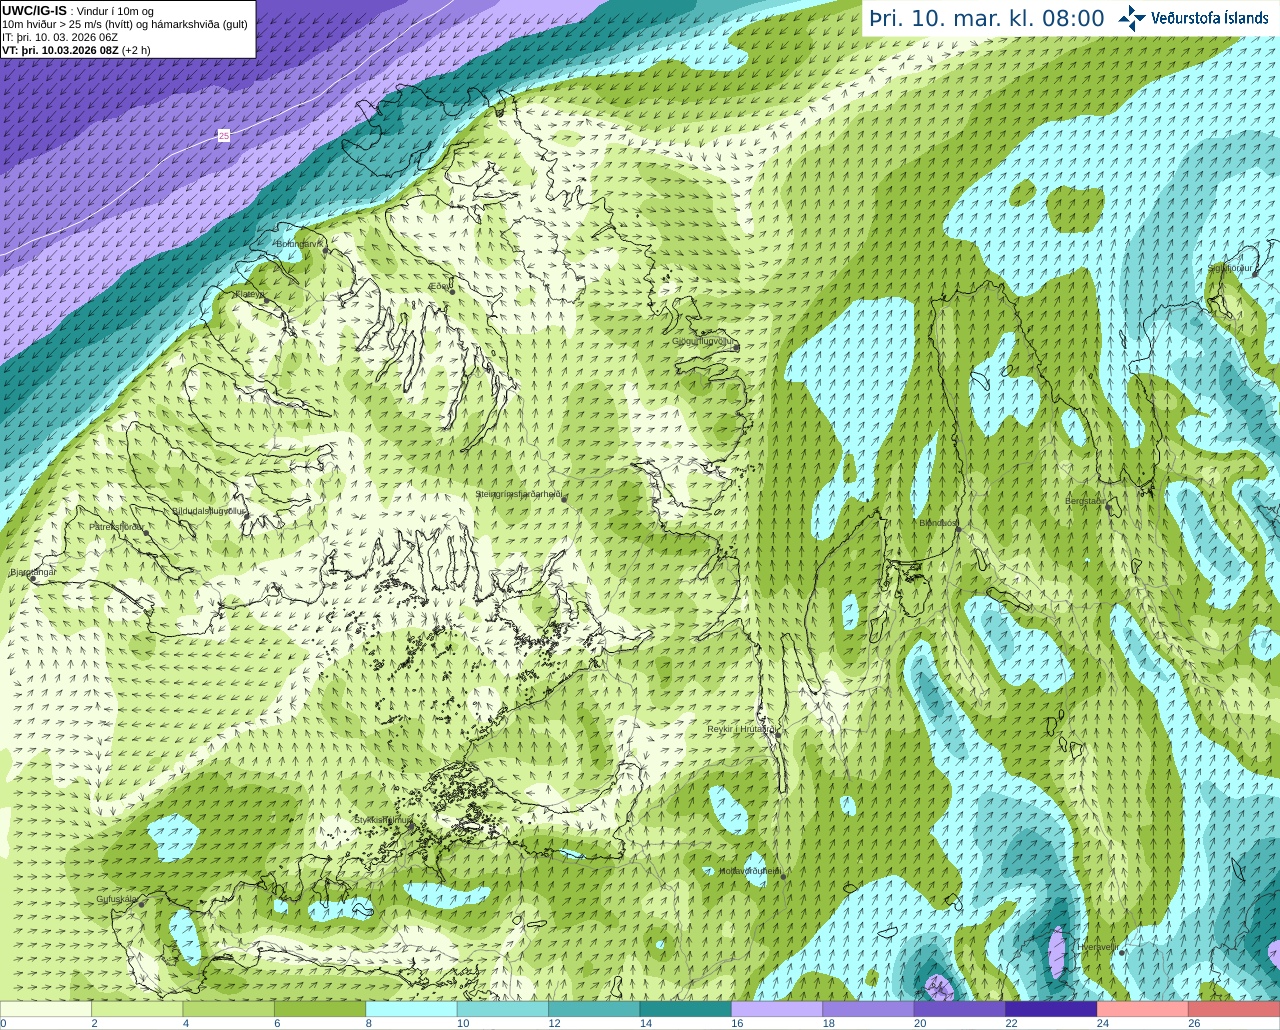
Task: Select the Holtavörðuheiði station marker
Action: [x=783, y=877]
